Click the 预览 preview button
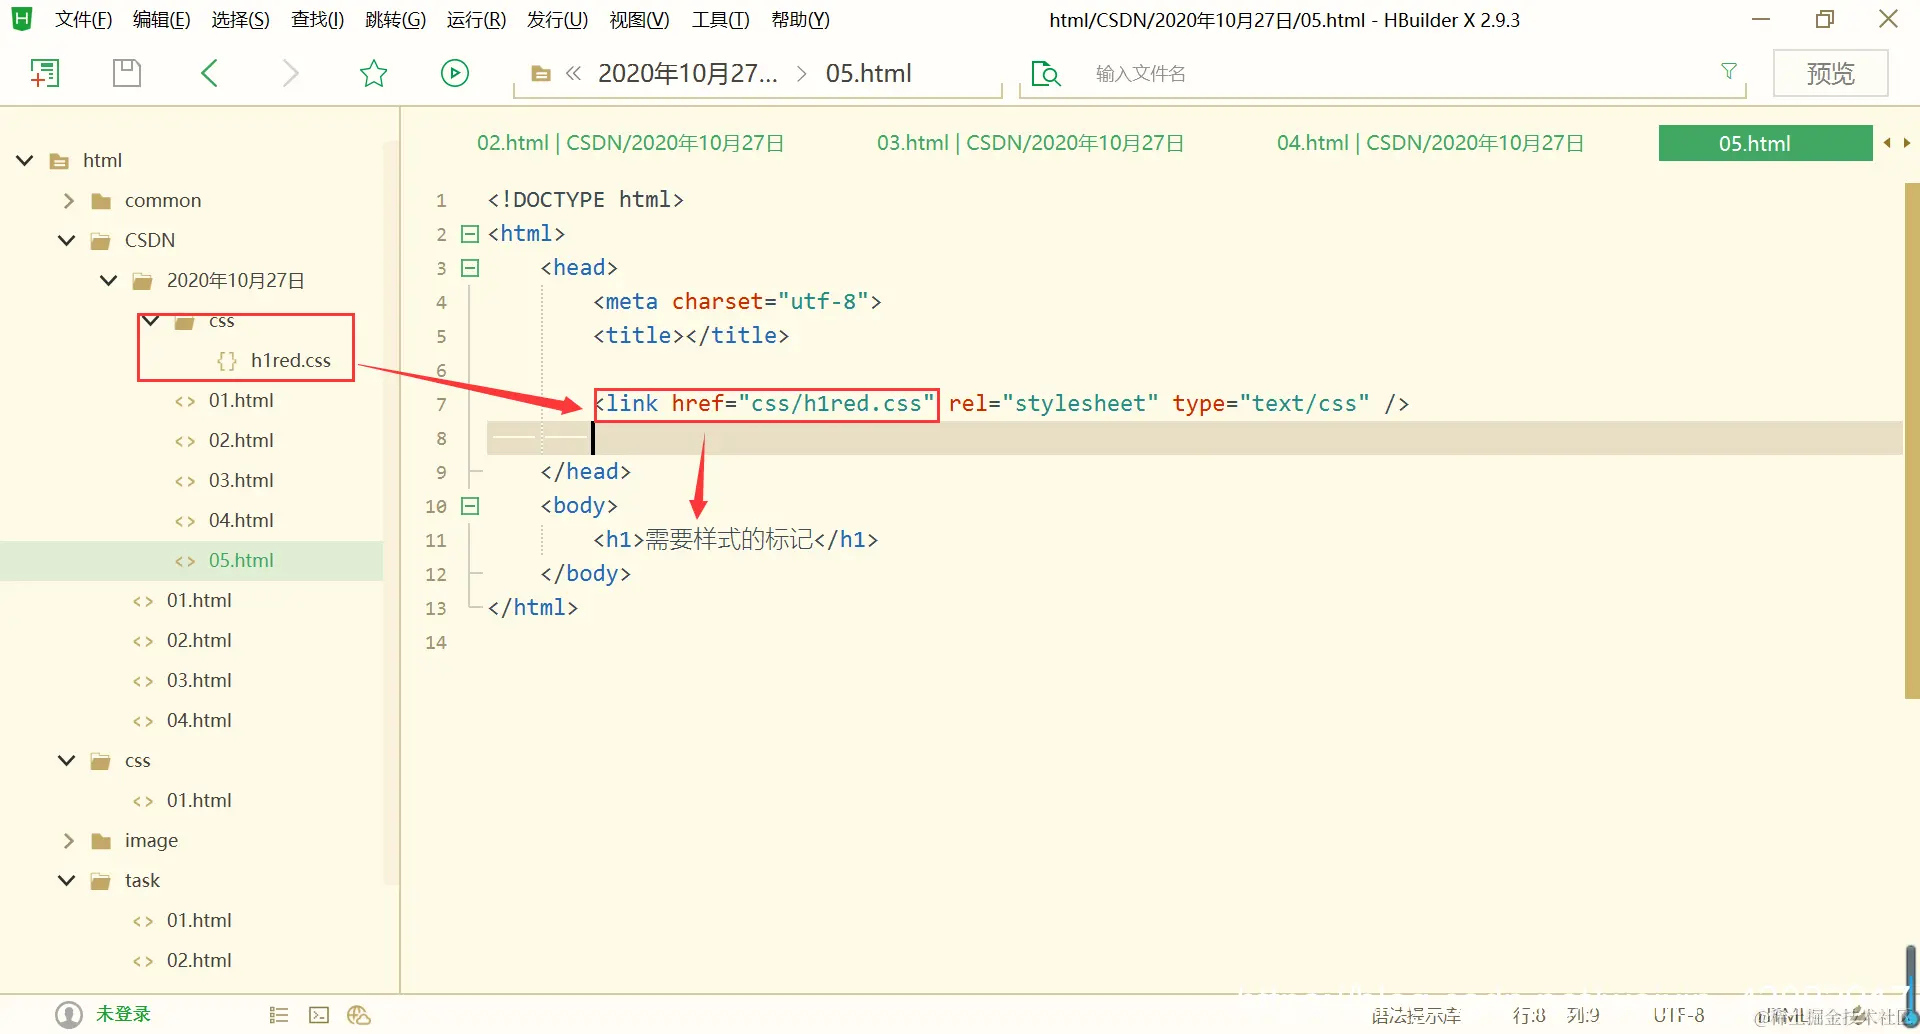 pos(1830,74)
